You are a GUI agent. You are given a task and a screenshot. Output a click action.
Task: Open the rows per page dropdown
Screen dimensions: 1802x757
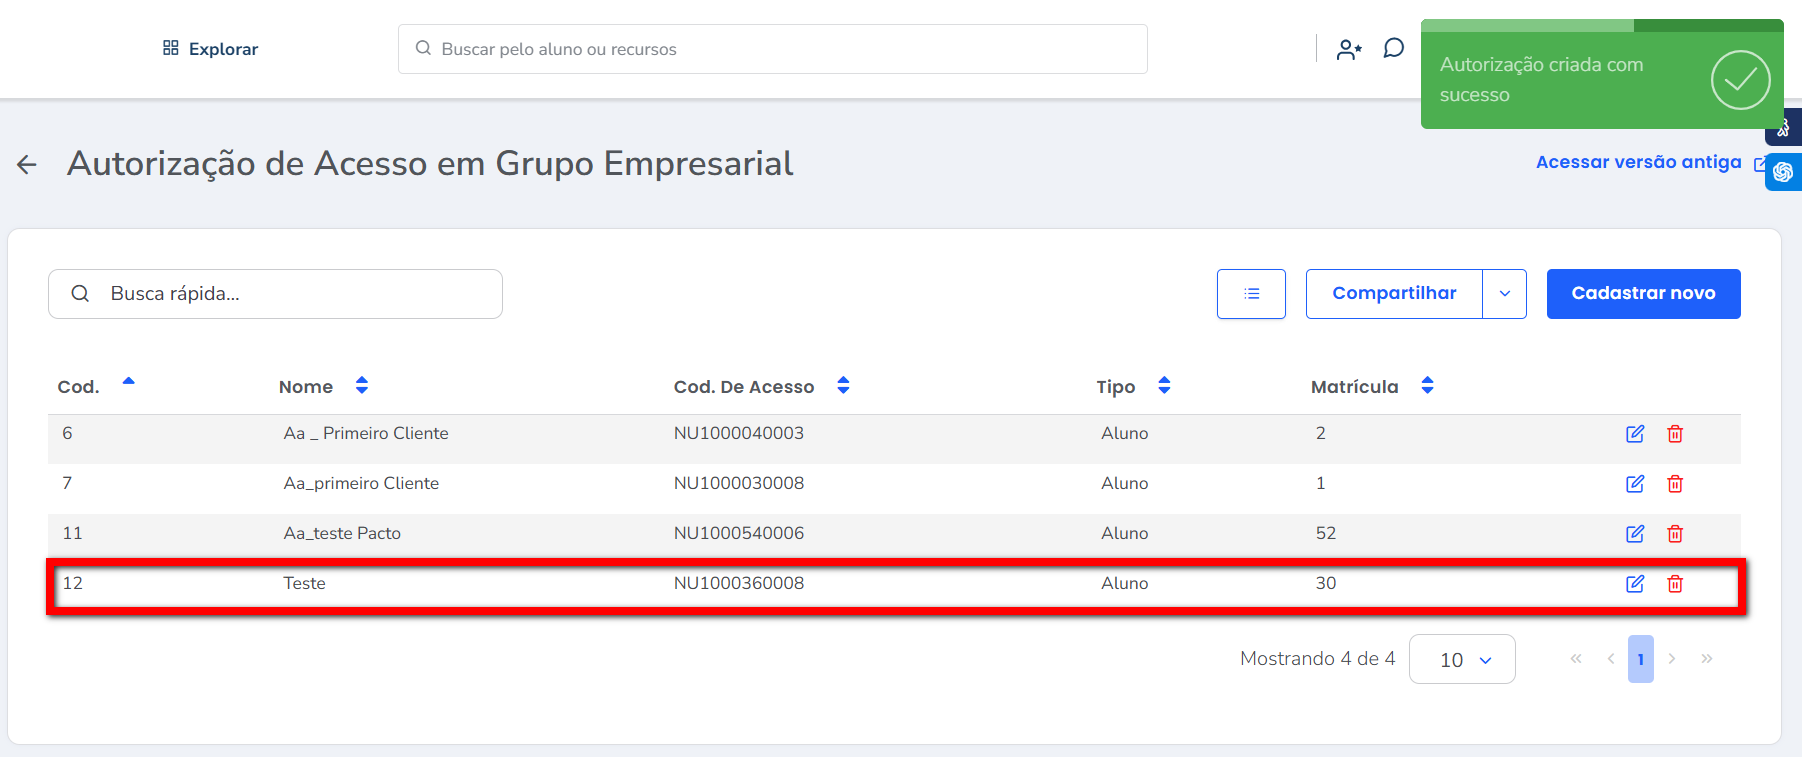(x=1462, y=659)
